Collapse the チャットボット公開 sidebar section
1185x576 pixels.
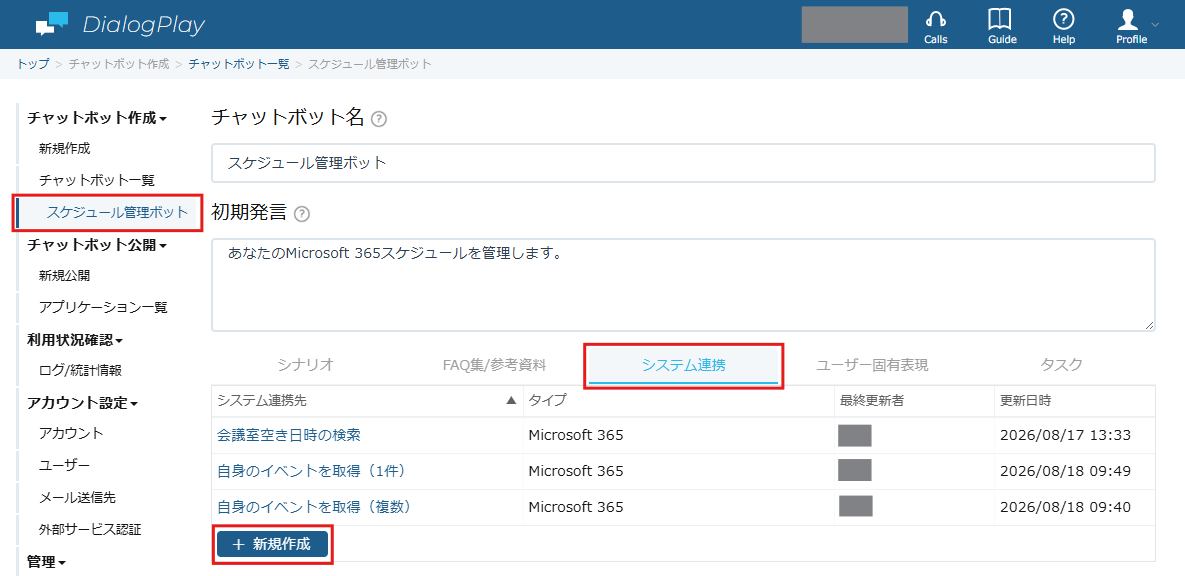coord(96,244)
